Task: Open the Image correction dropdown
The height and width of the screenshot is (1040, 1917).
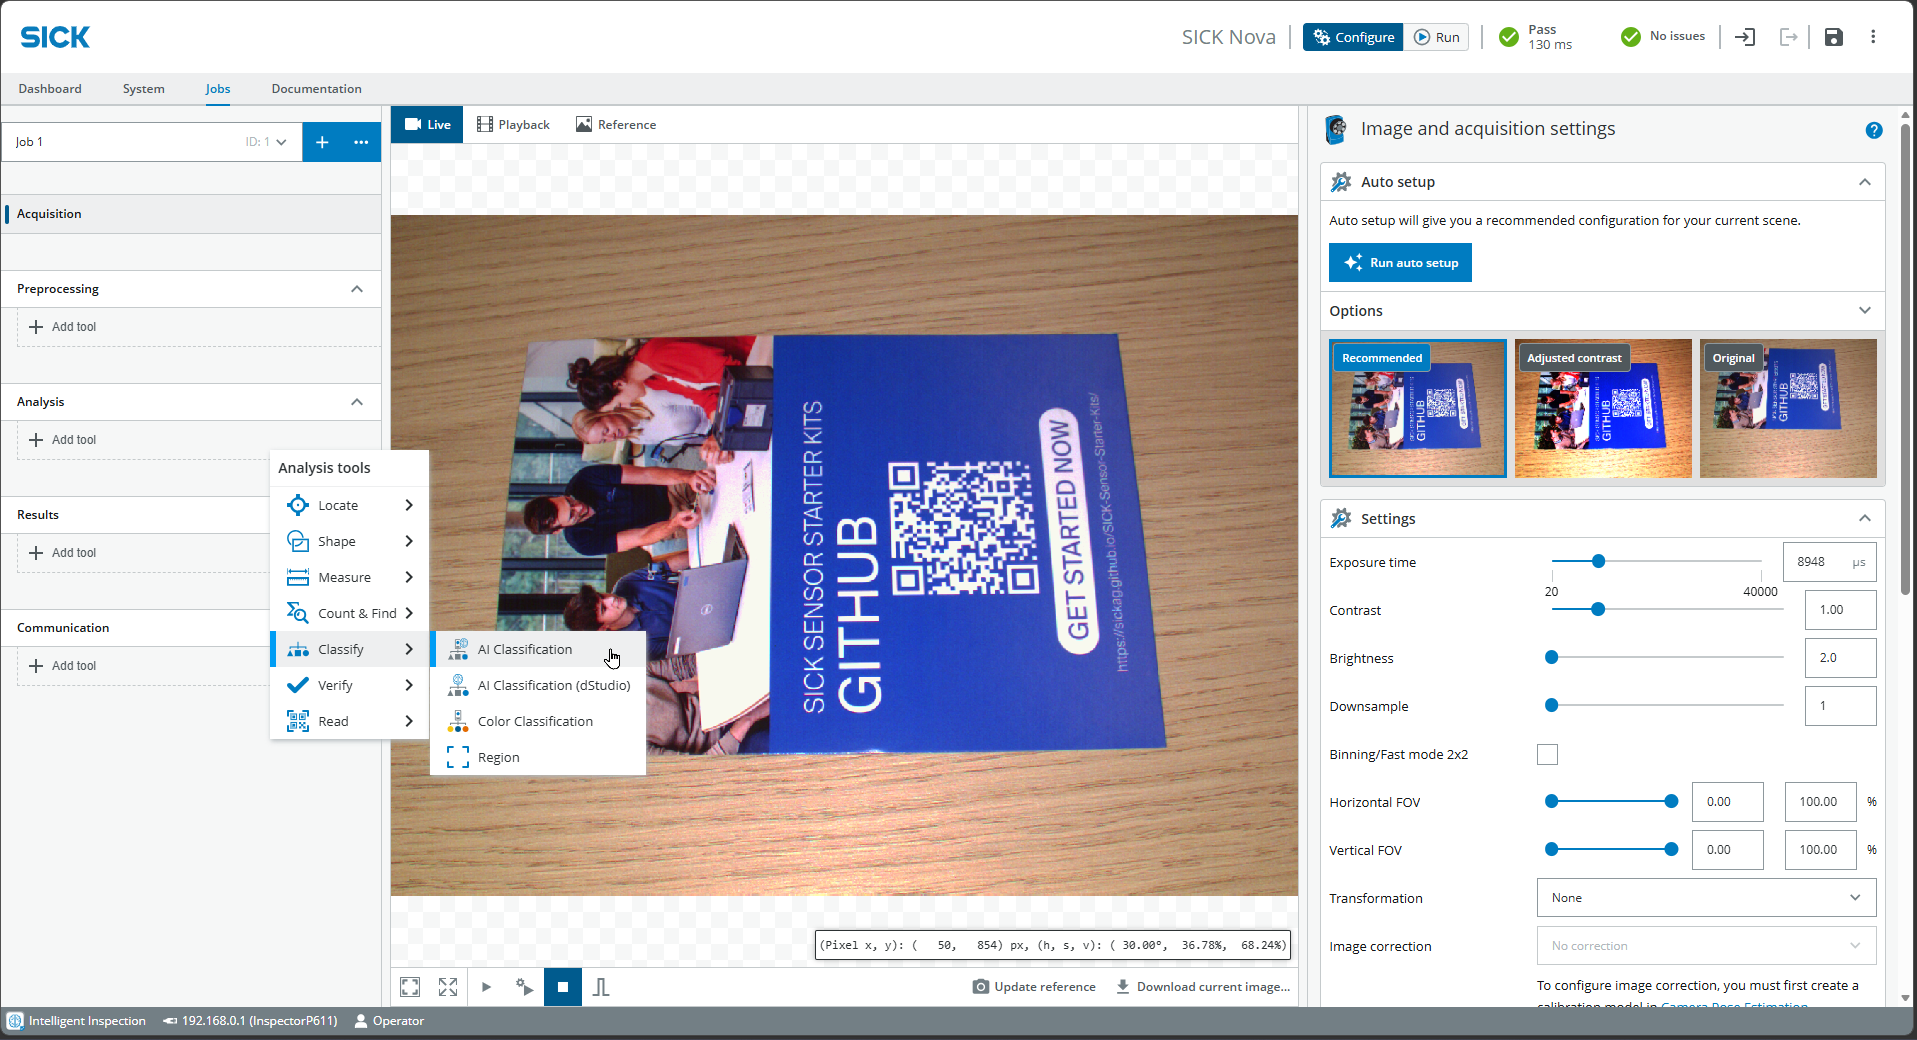Action: click(1706, 946)
